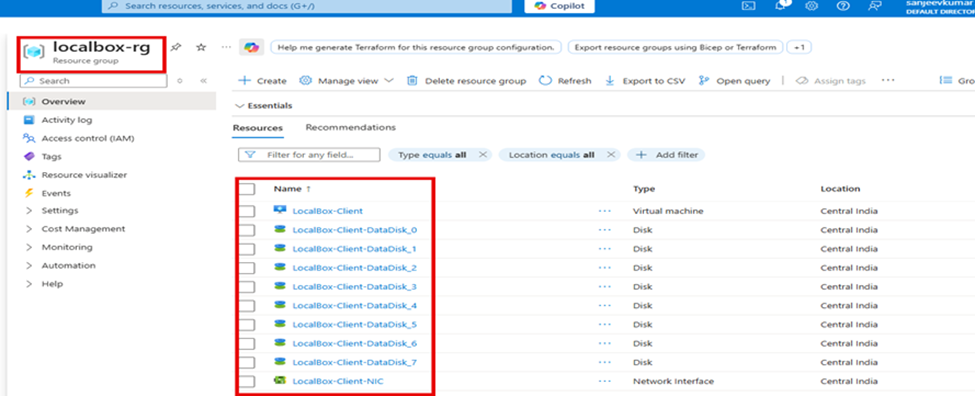975x396 pixels.
Task: Open the Manage view dropdown
Action: point(347,81)
